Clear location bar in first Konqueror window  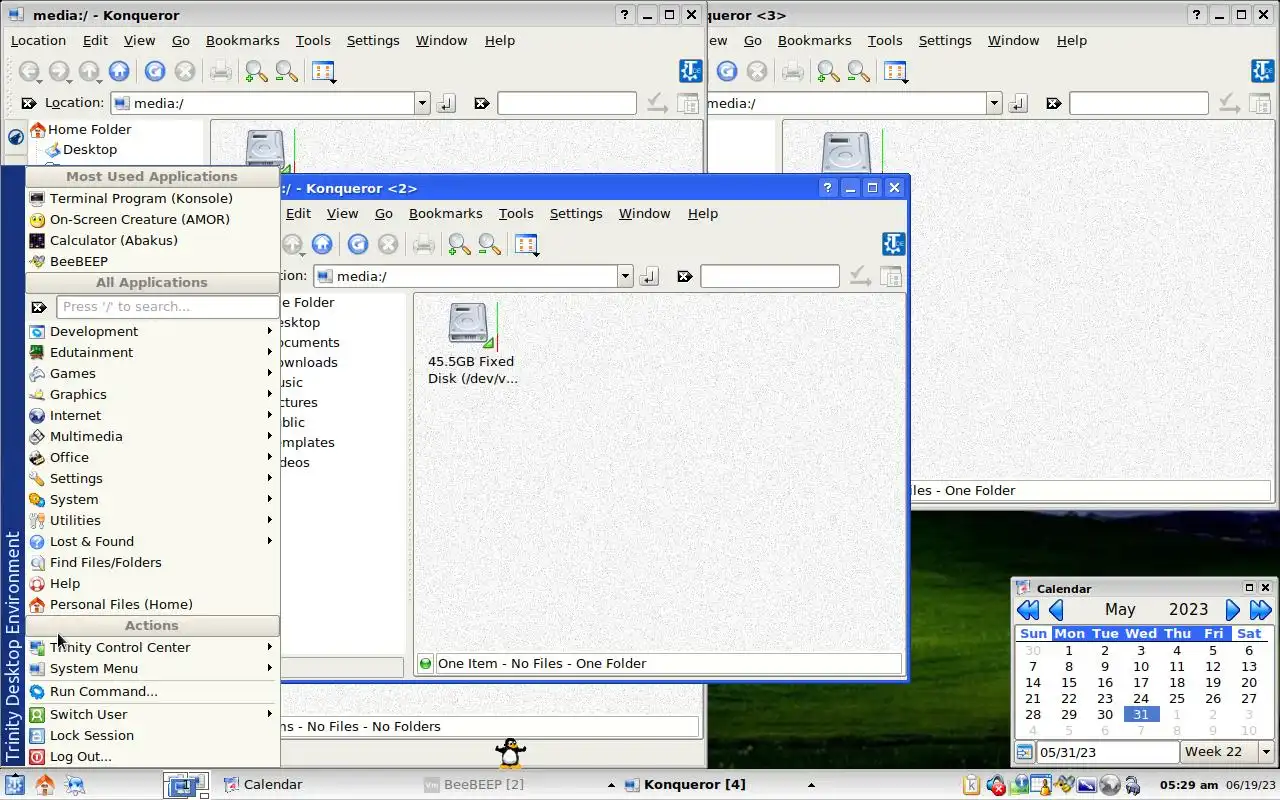click(29, 103)
